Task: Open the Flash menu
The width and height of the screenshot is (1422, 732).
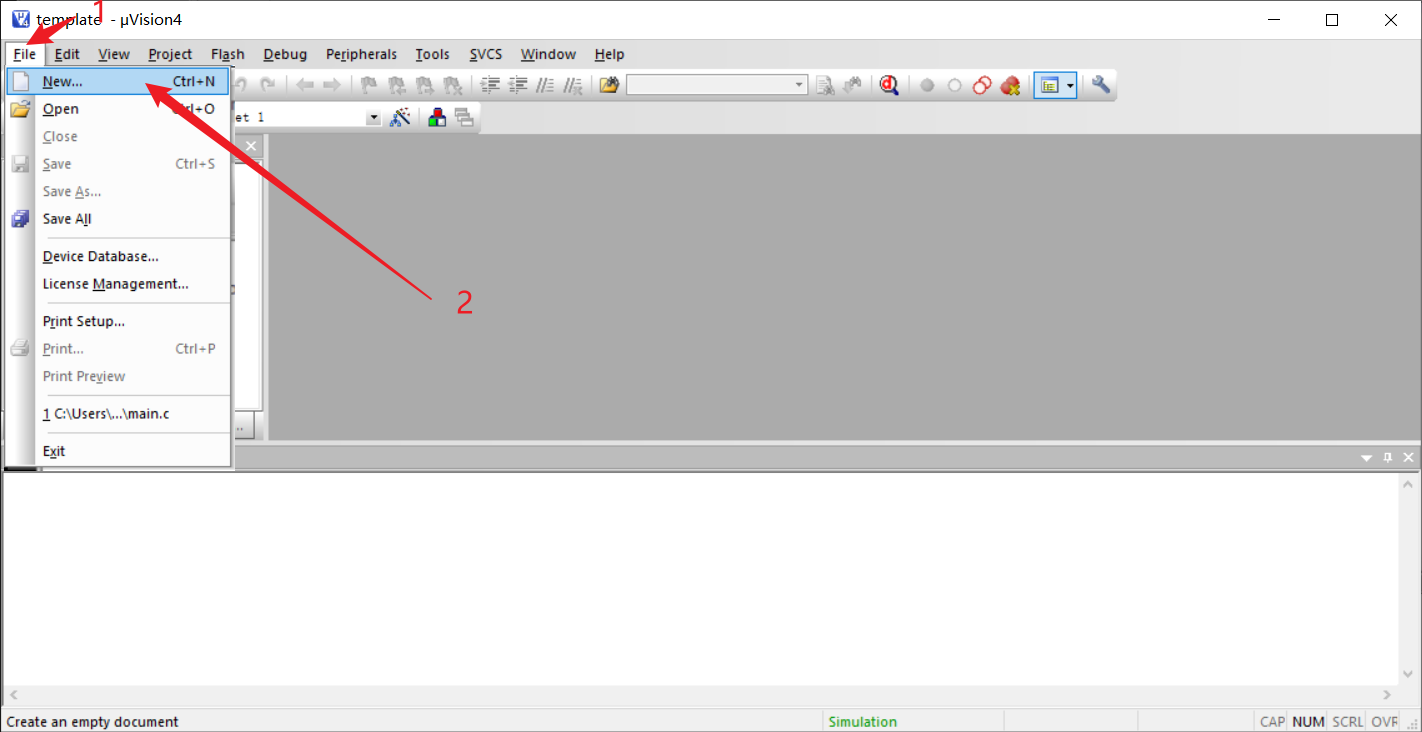Action: pos(228,54)
